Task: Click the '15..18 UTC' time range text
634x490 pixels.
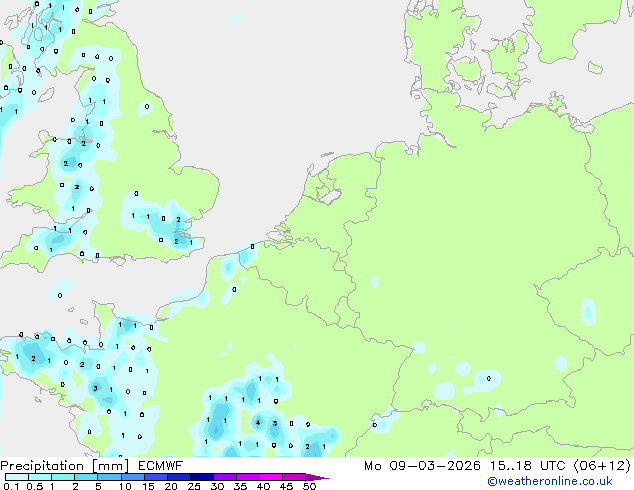Action: (527, 466)
